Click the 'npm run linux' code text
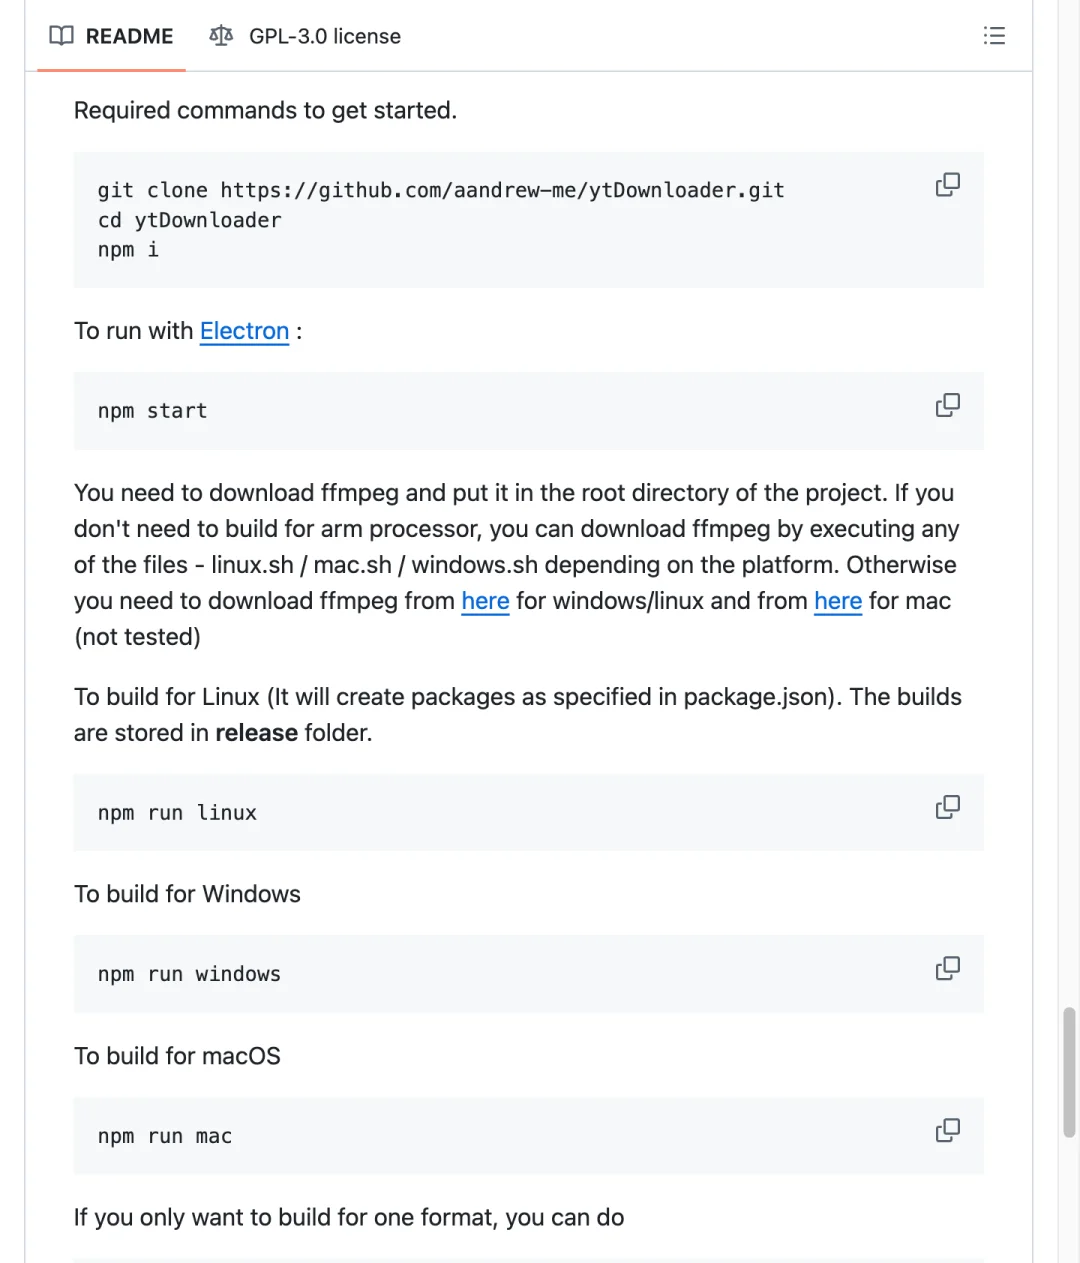Image resolution: width=1080 pixels, height=1263 pixels. coord(177,813)
